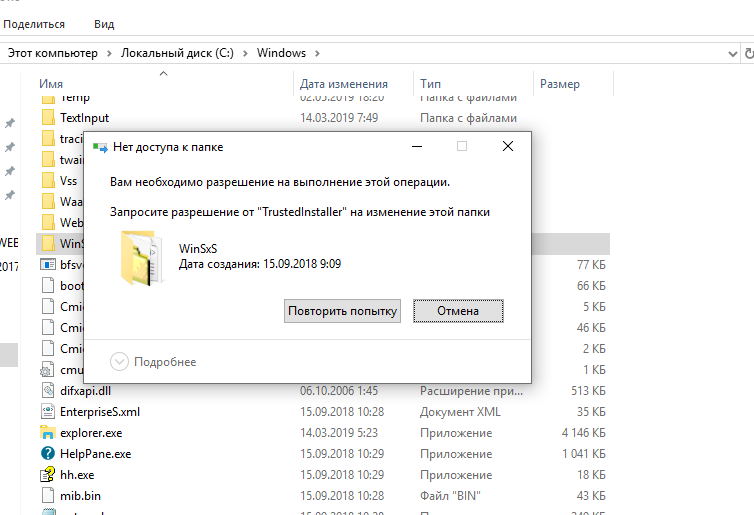The height and width of the screenshot is (515, 754).
Task: Click Локальный диск (C:) in breadcrumb
Action: pos(177,53)
